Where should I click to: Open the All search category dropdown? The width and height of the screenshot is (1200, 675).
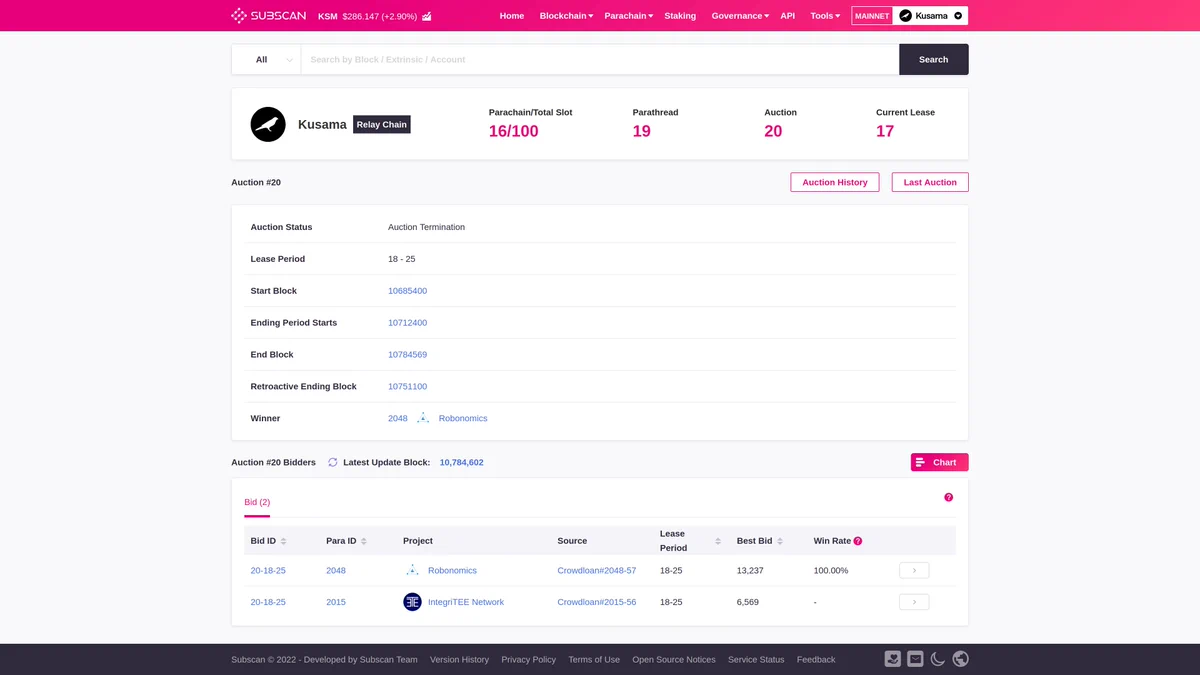click(x=266, y=59)
